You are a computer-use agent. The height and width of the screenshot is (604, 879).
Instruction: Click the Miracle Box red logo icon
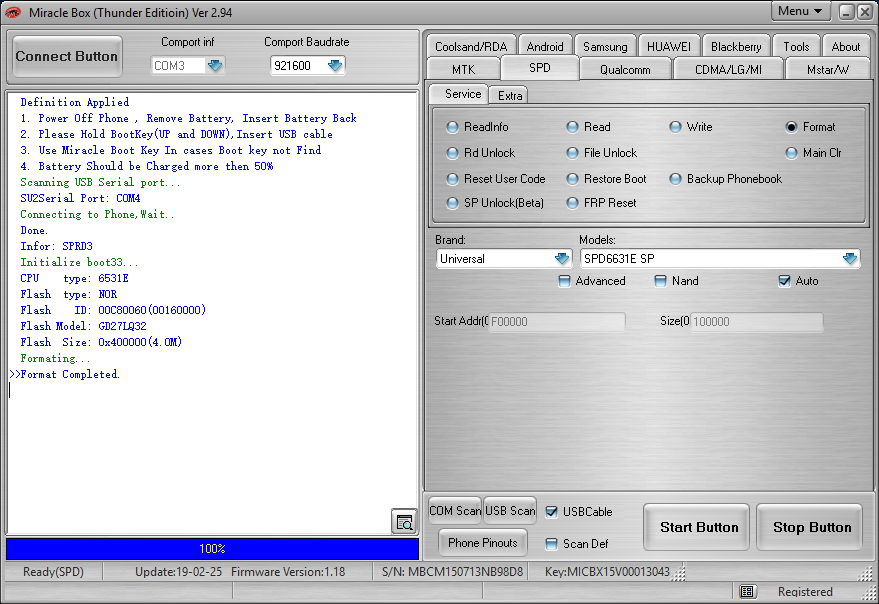point(13,12)
